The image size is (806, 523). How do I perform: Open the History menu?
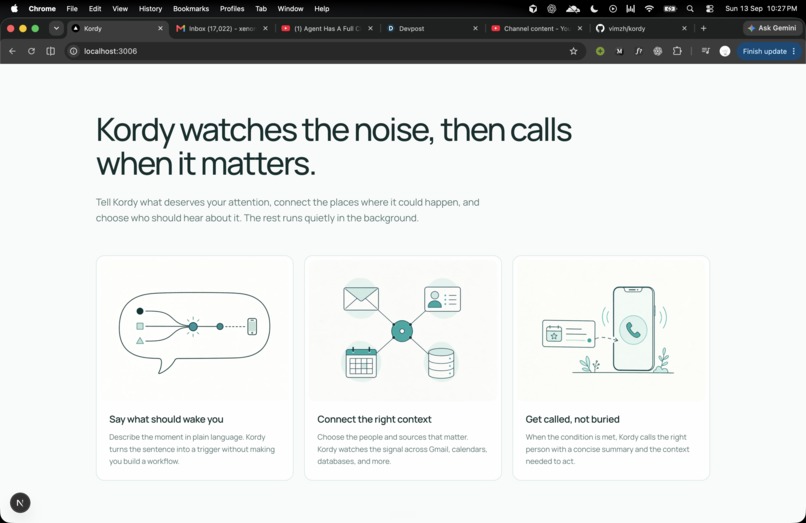151,9
